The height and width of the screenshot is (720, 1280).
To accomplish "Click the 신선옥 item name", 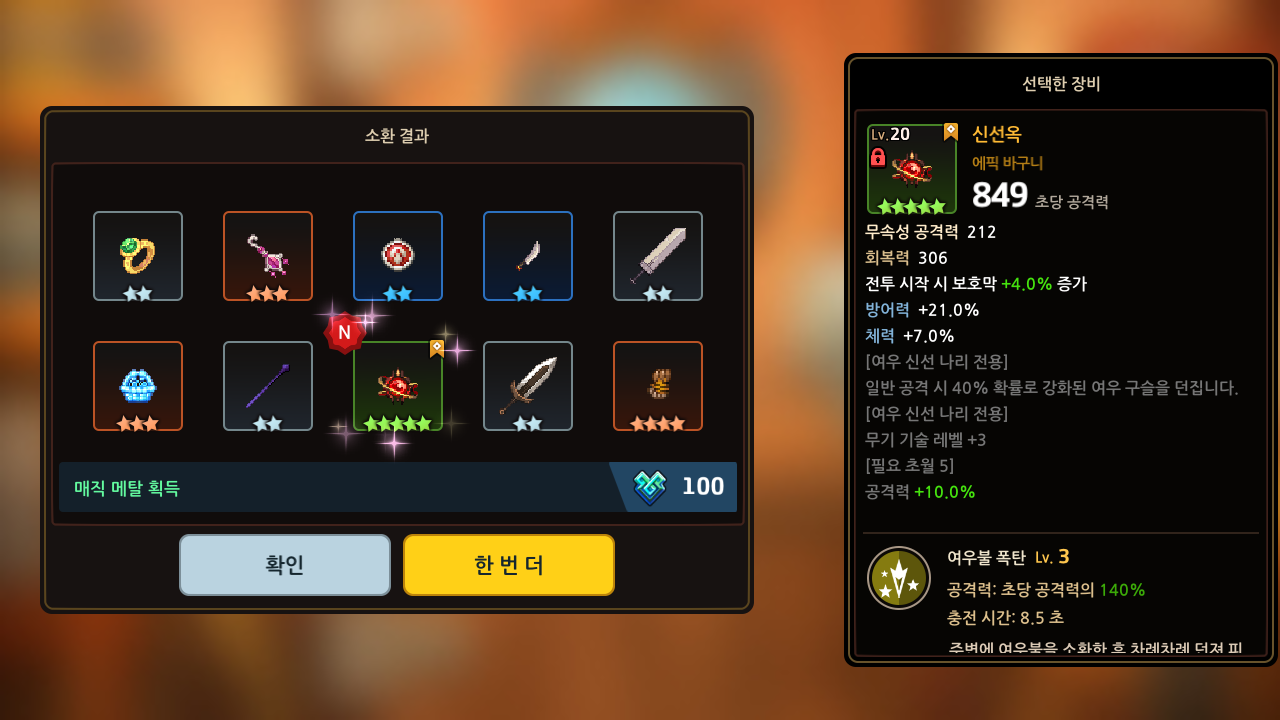I will pyautogui.click(x=997, y=134).
